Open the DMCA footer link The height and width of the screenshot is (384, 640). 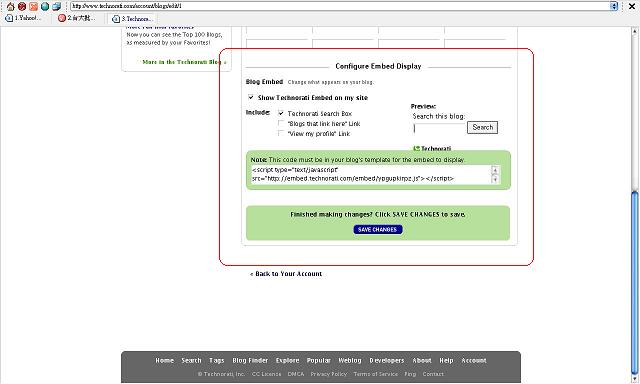296,374
